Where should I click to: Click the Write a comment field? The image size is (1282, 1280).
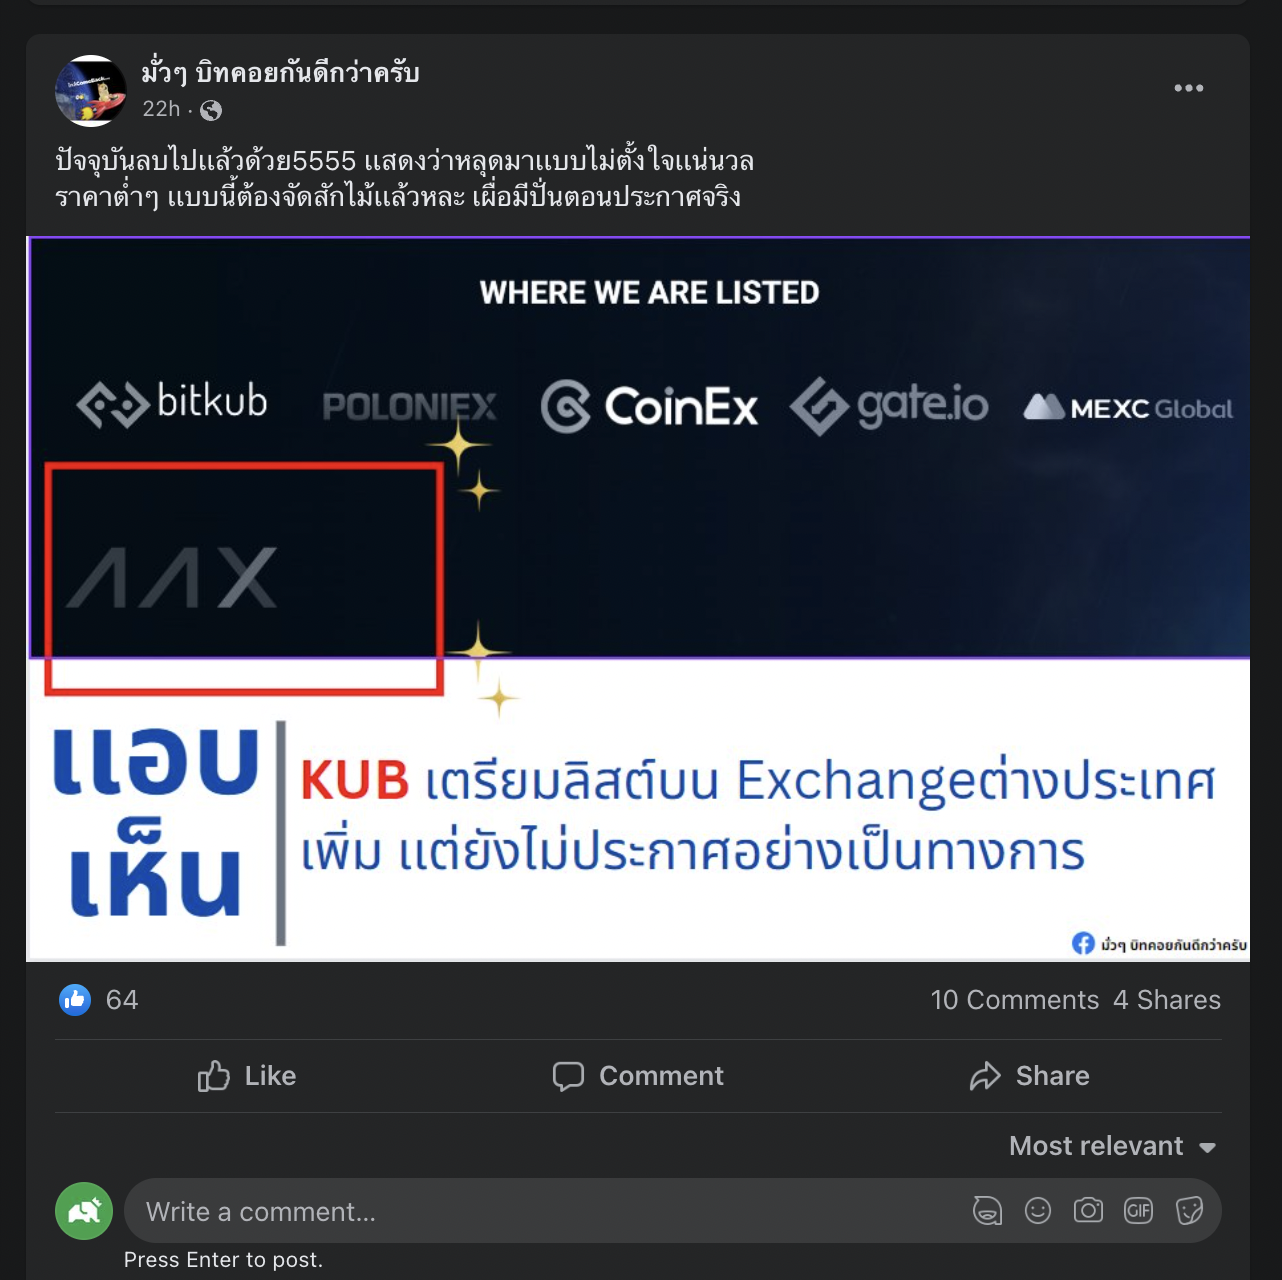coord(545,1211)
